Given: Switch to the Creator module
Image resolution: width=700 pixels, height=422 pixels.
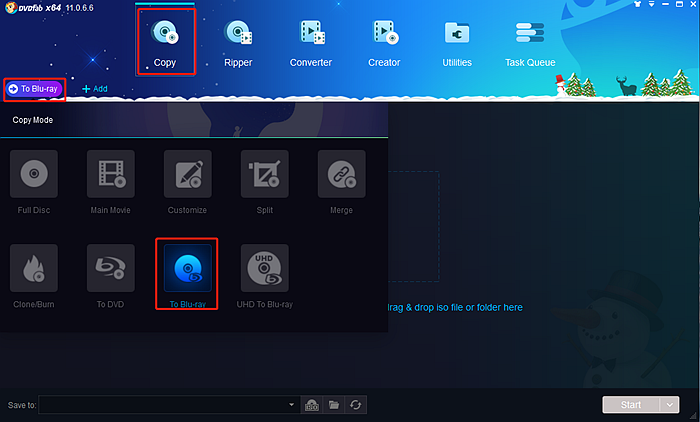Looking at the screenshot, I should 384,42.
